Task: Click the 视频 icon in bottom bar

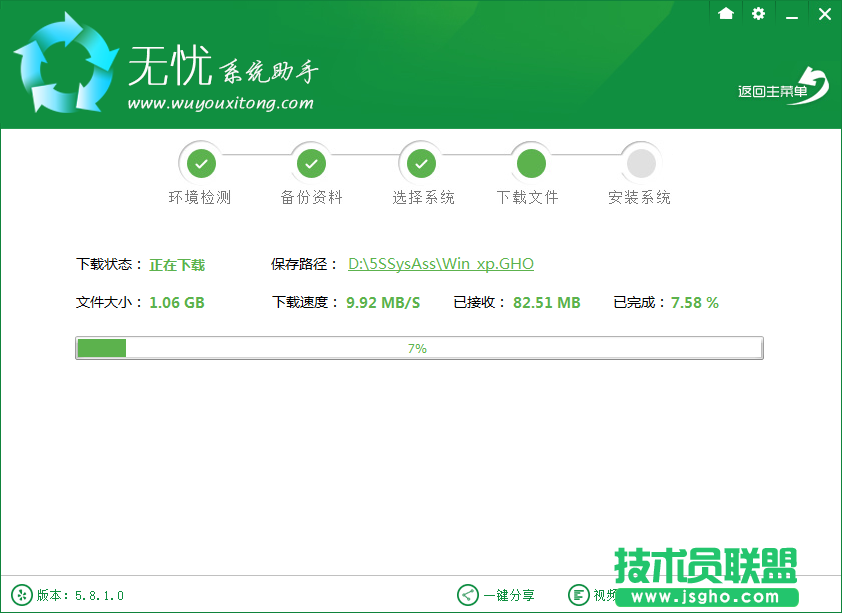Action: [578, 595]
